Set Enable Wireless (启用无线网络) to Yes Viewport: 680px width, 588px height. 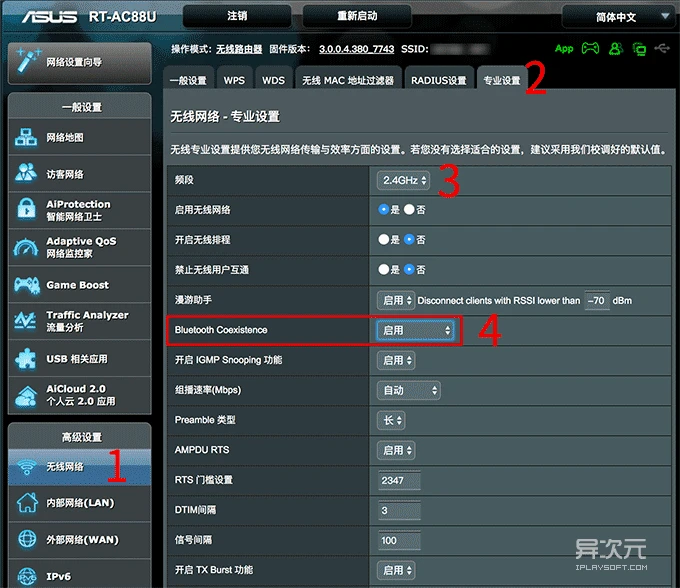383,209
